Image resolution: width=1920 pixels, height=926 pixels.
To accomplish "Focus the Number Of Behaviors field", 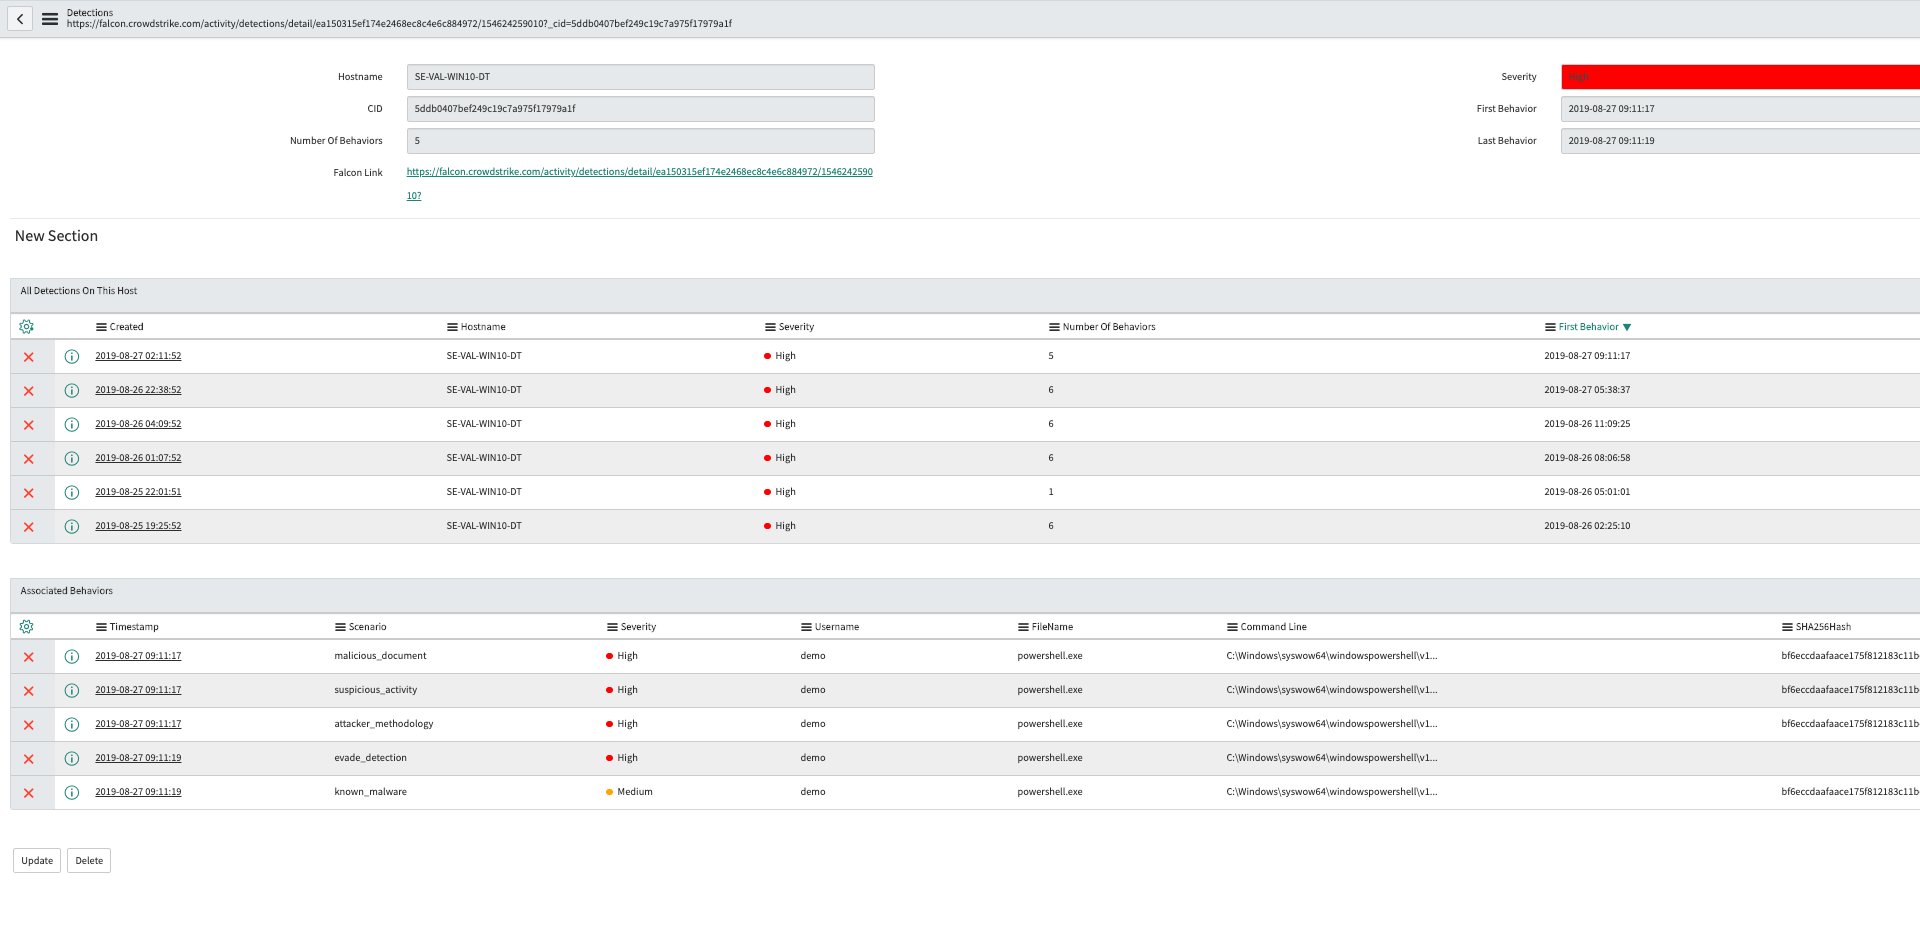I will point(641,141).
